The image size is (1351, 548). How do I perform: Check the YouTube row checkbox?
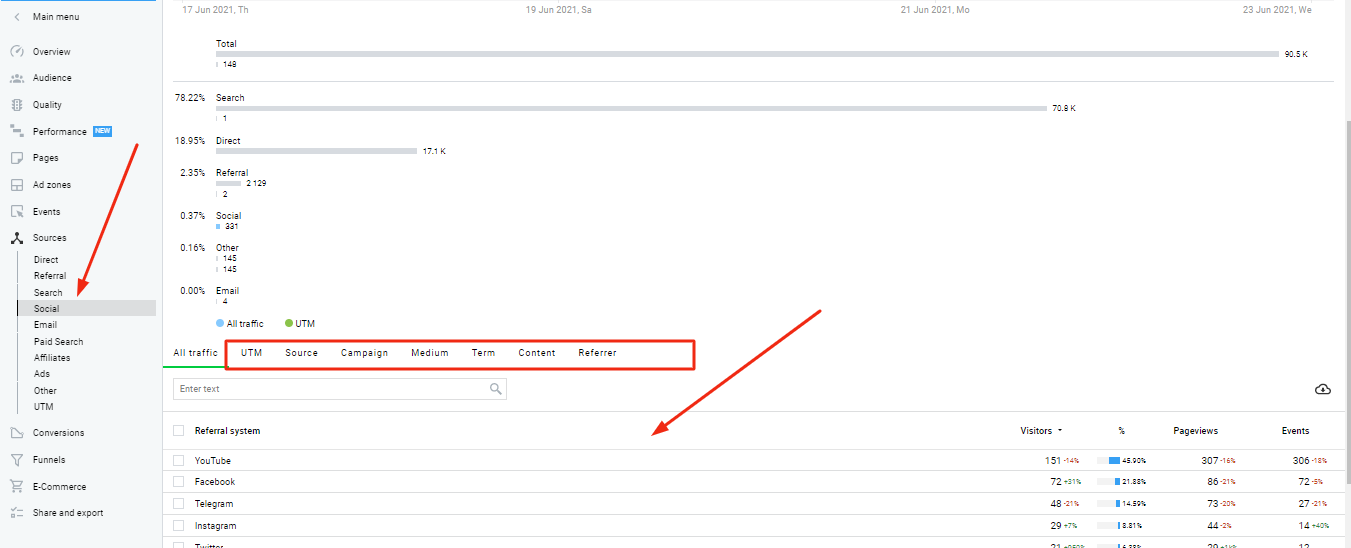tap(178, 461)
